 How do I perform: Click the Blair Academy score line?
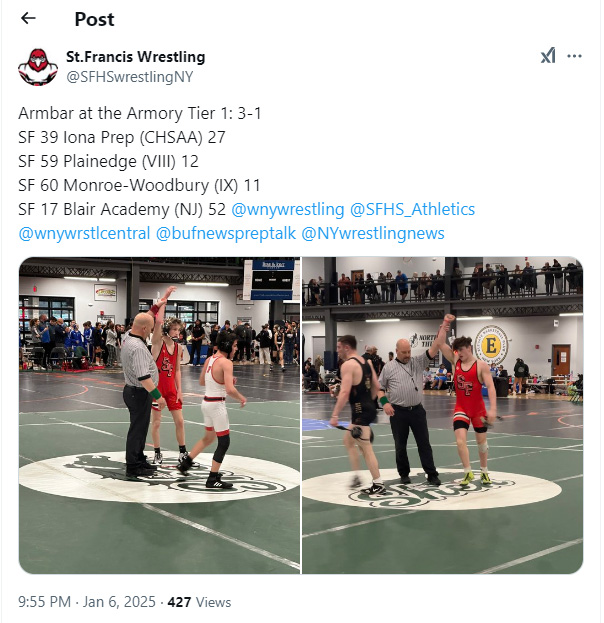click(122, 209)
